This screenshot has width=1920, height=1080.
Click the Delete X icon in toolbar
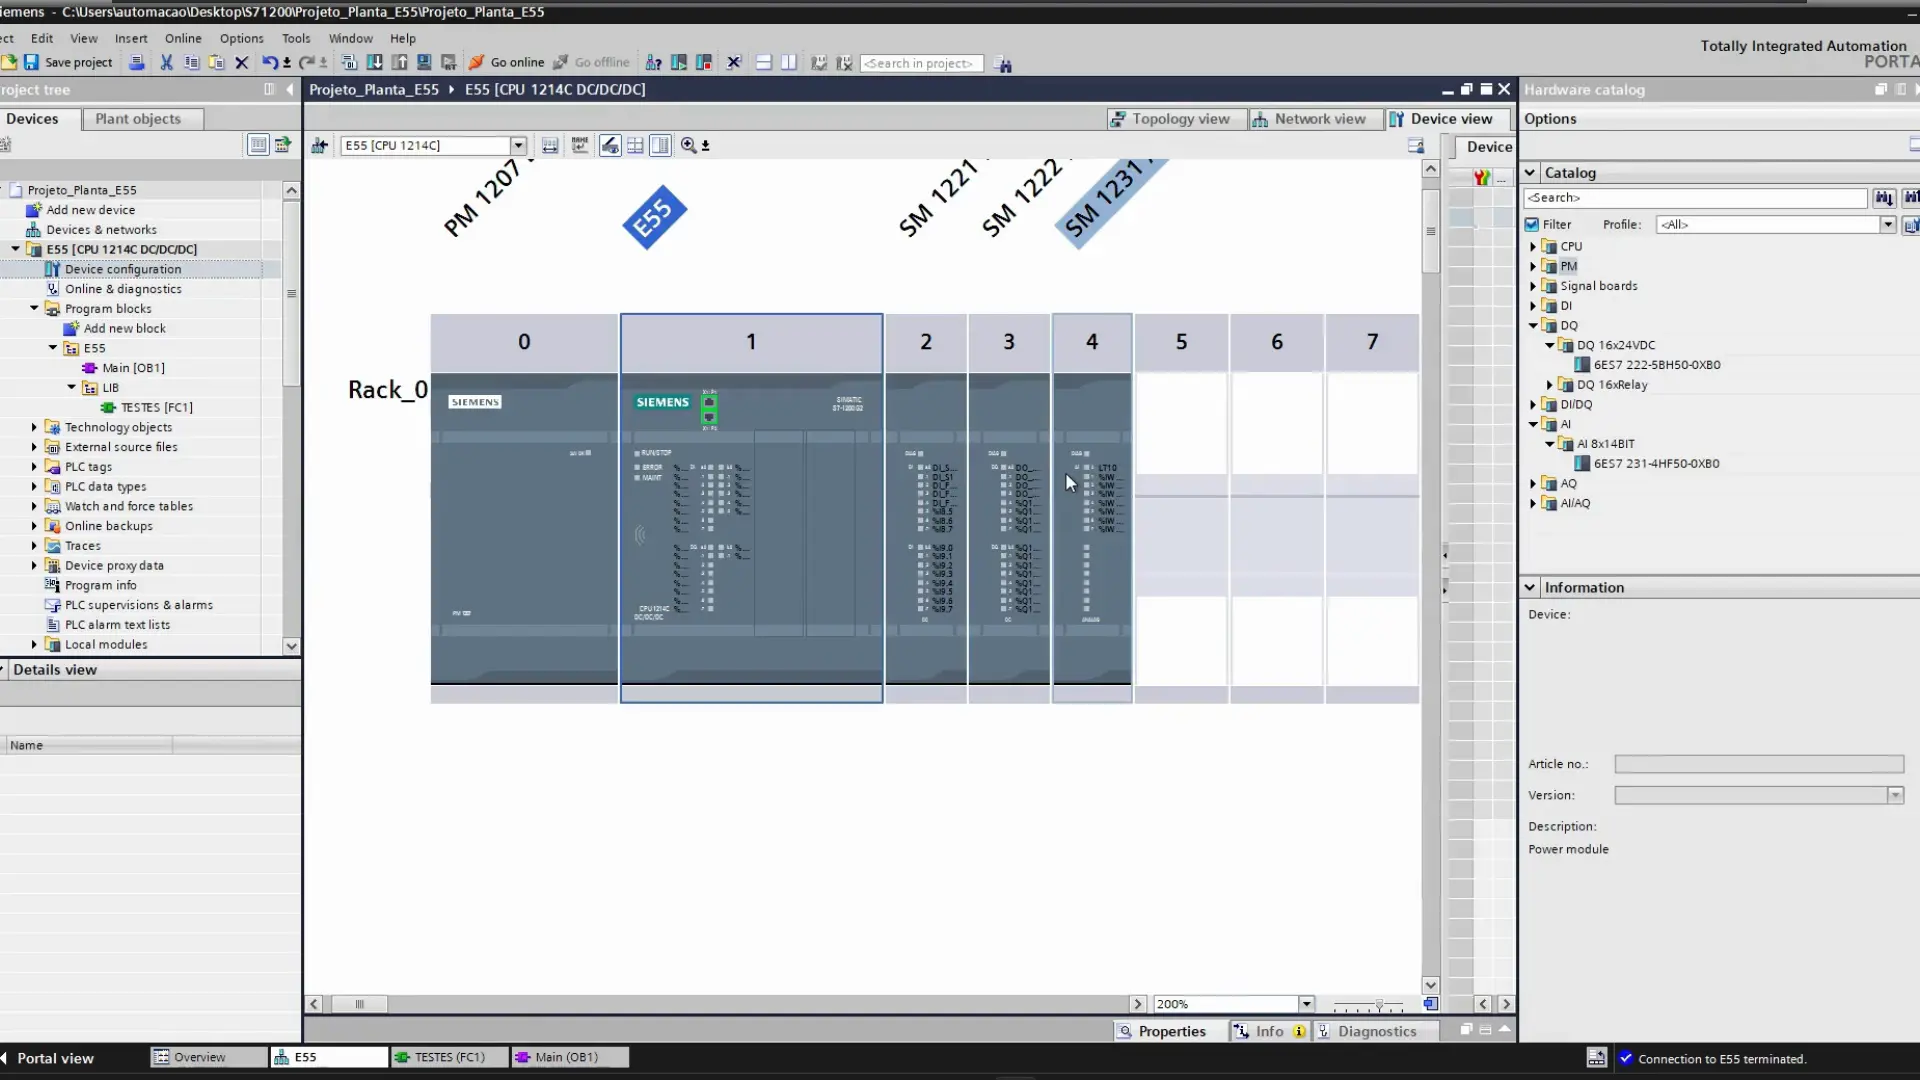point(241,62)
